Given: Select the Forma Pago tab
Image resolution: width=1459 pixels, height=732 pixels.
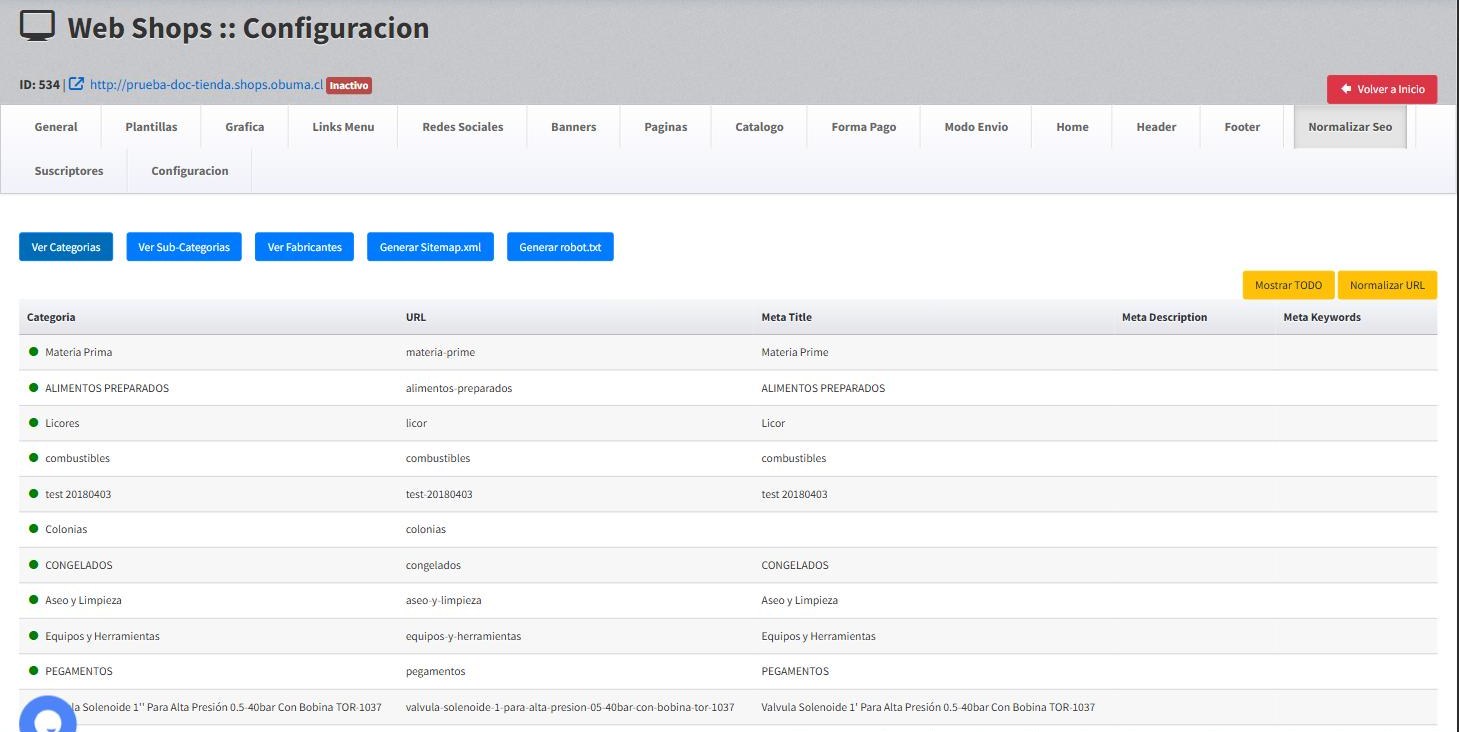Looking at the screenshot, I should point(864,127).
